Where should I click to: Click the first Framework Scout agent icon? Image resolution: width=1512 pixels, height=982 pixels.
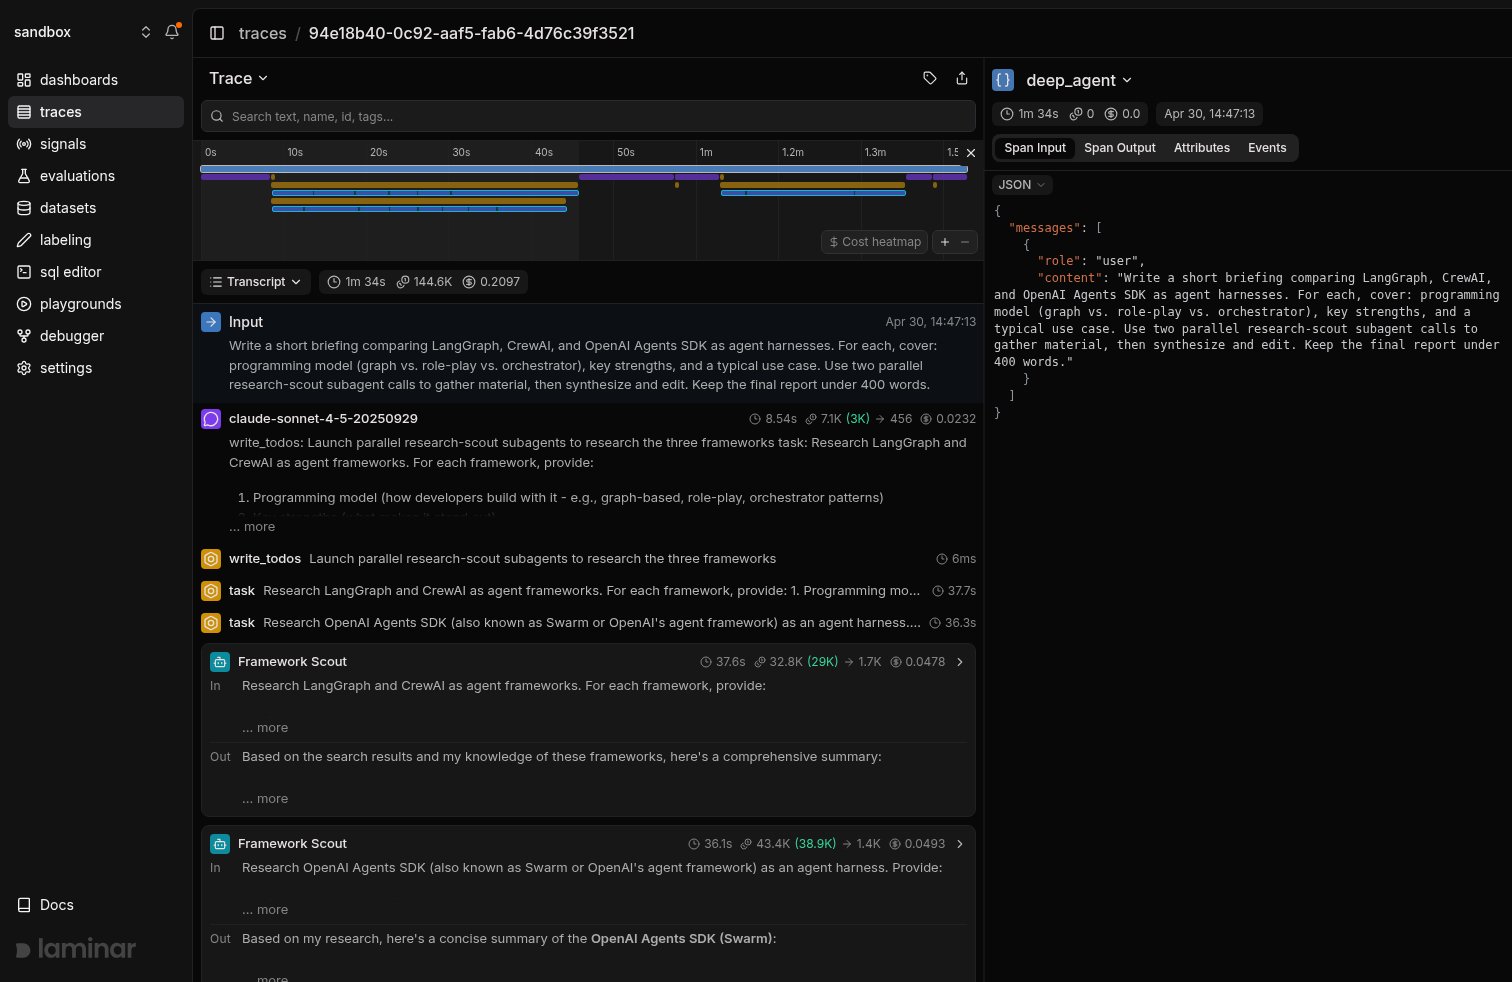click(220, 662)
